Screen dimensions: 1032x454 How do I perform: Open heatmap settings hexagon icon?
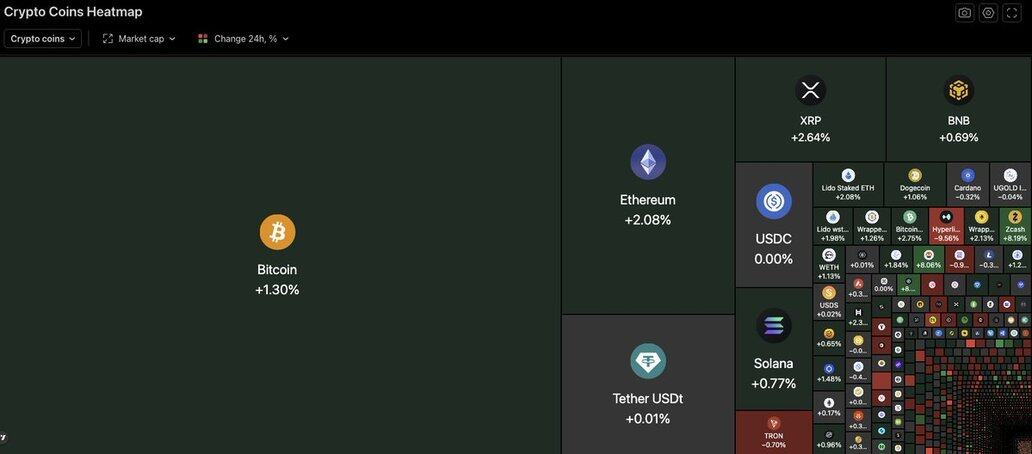tap(988, 13)
